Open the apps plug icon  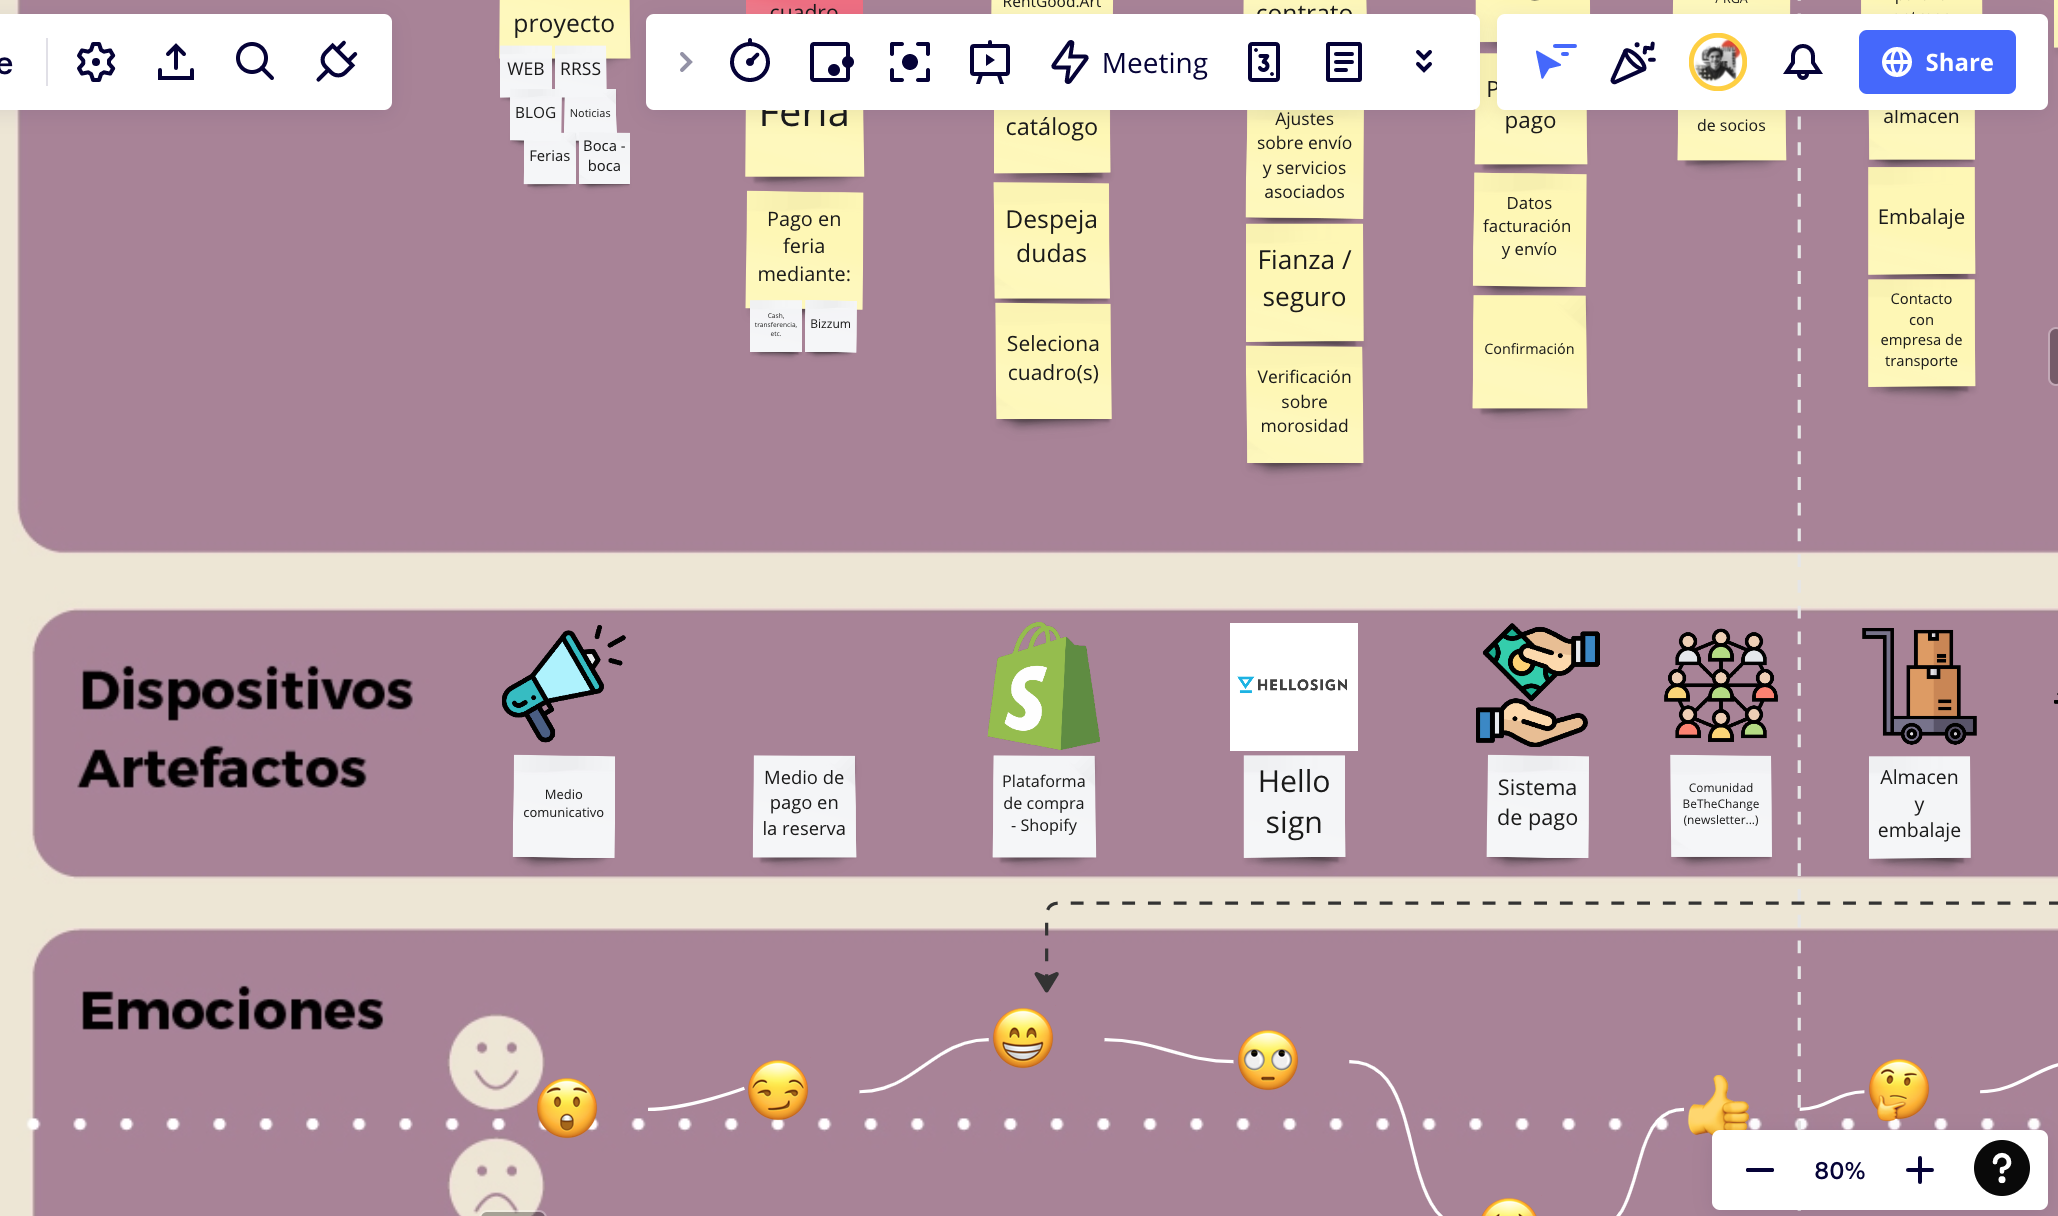336,62
